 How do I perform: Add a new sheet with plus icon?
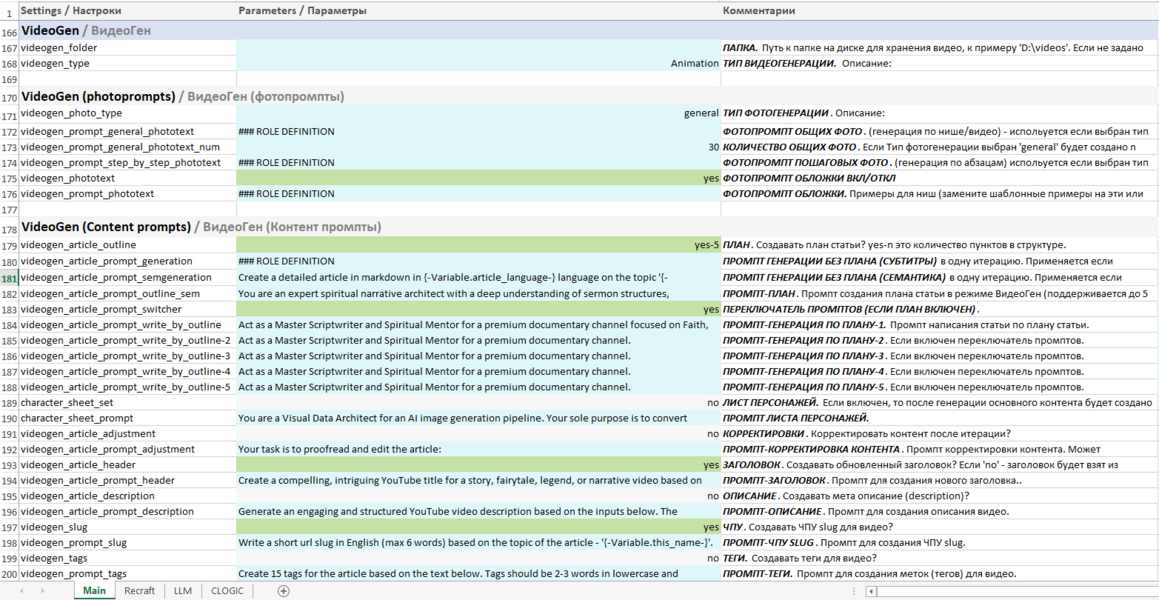point(283,591)
